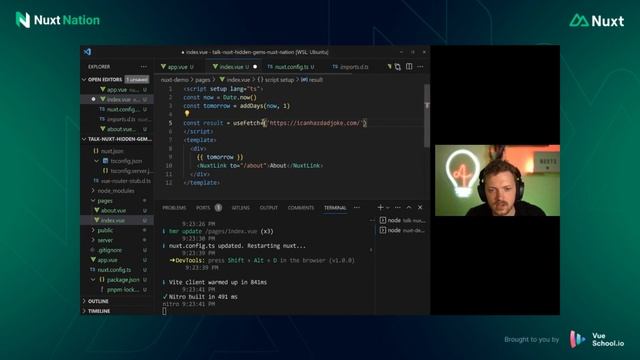Click the yellow lightbulb code action icon
This screenshot has height=360, width=640.
pos(187,114)
